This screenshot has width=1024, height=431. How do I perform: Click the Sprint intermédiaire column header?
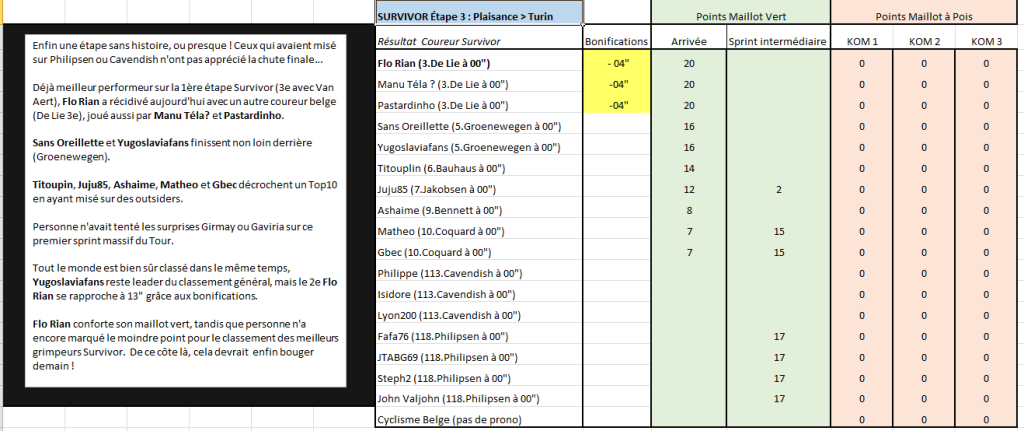[777, 41]
